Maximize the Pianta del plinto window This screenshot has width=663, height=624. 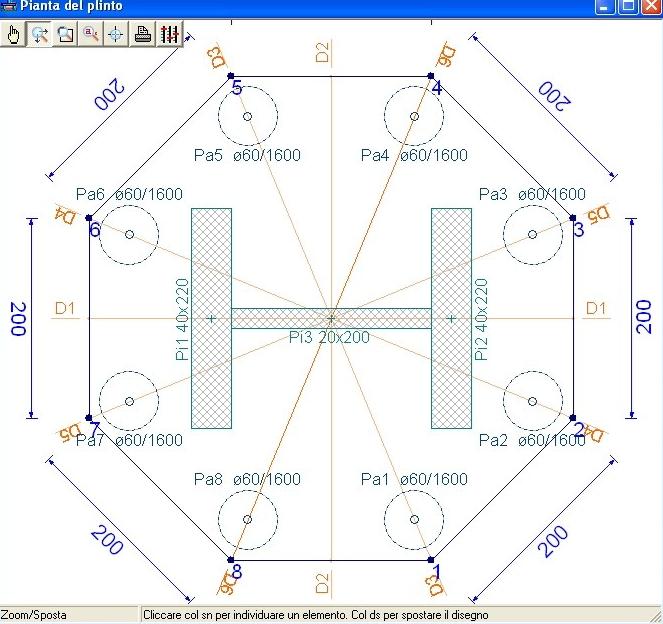click(628, 6)
